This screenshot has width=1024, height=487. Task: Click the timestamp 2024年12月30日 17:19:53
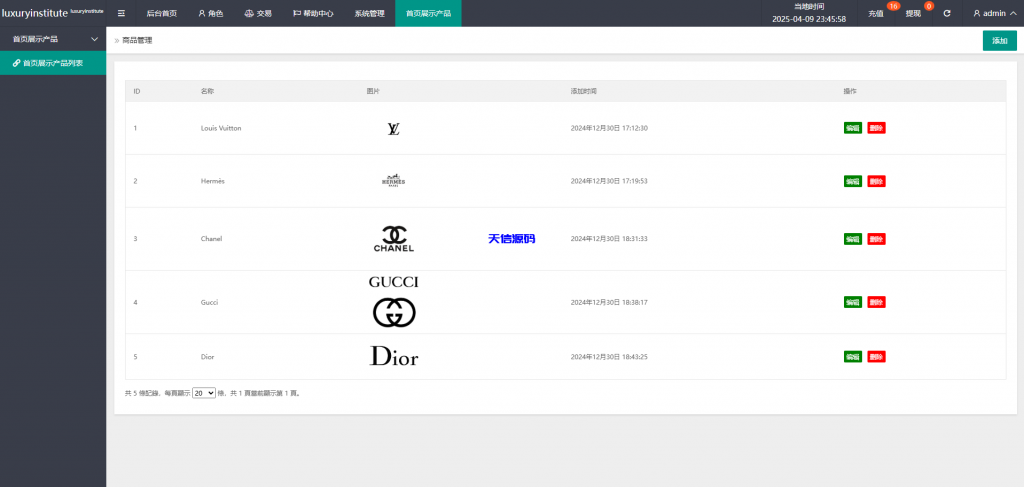pyautogui.click(x=609, y=181)
